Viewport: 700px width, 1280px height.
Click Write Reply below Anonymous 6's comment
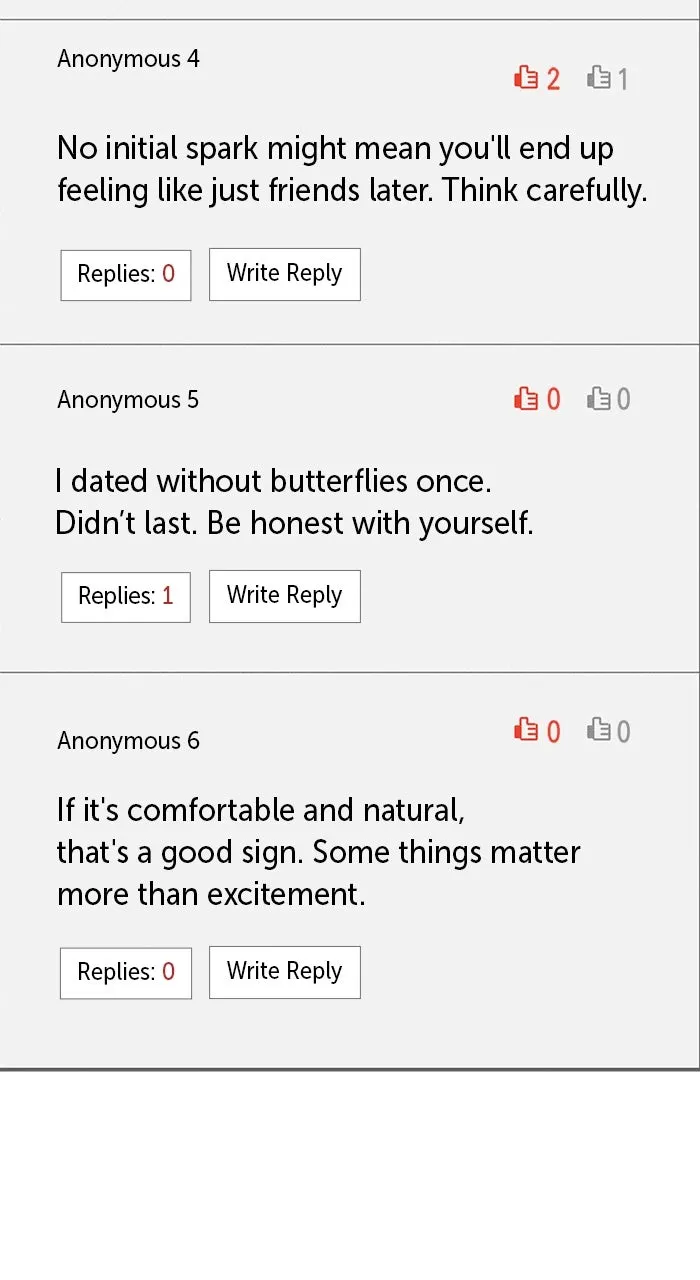click(285, 972)
